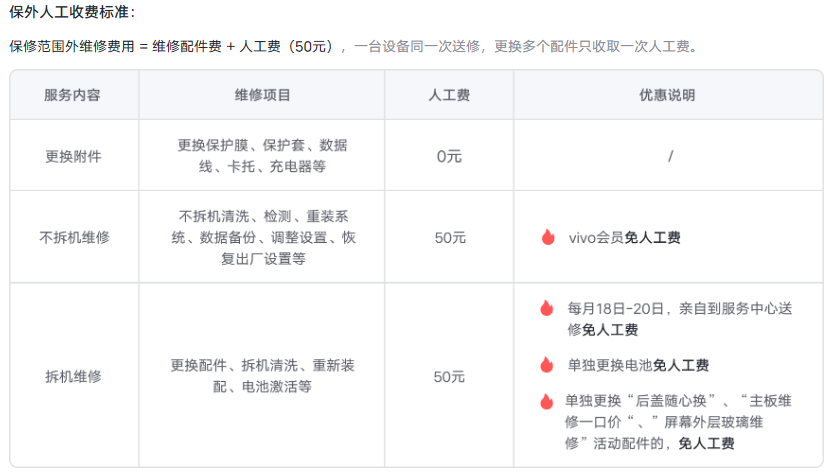
Task: Click the 保外人工收费标准 heading
Action: (72, 12)
